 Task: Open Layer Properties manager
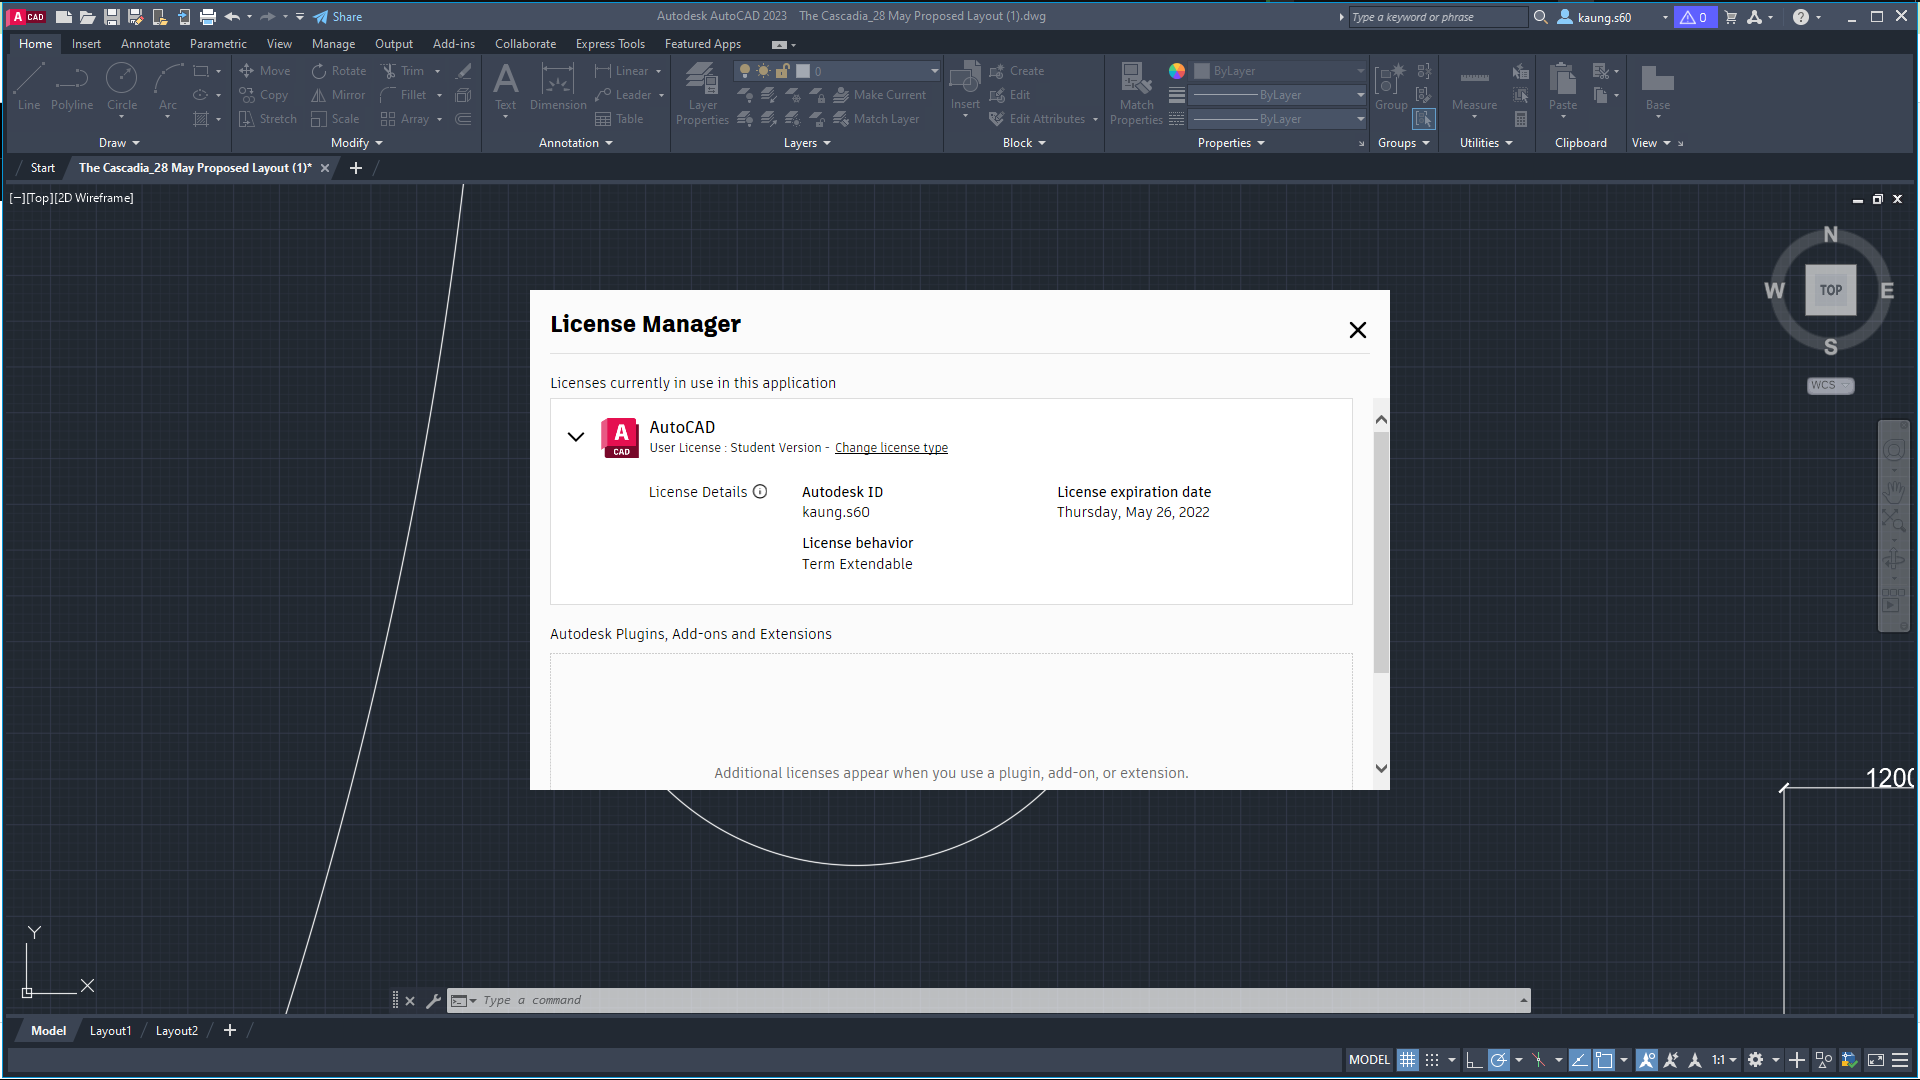click(702, 93)
